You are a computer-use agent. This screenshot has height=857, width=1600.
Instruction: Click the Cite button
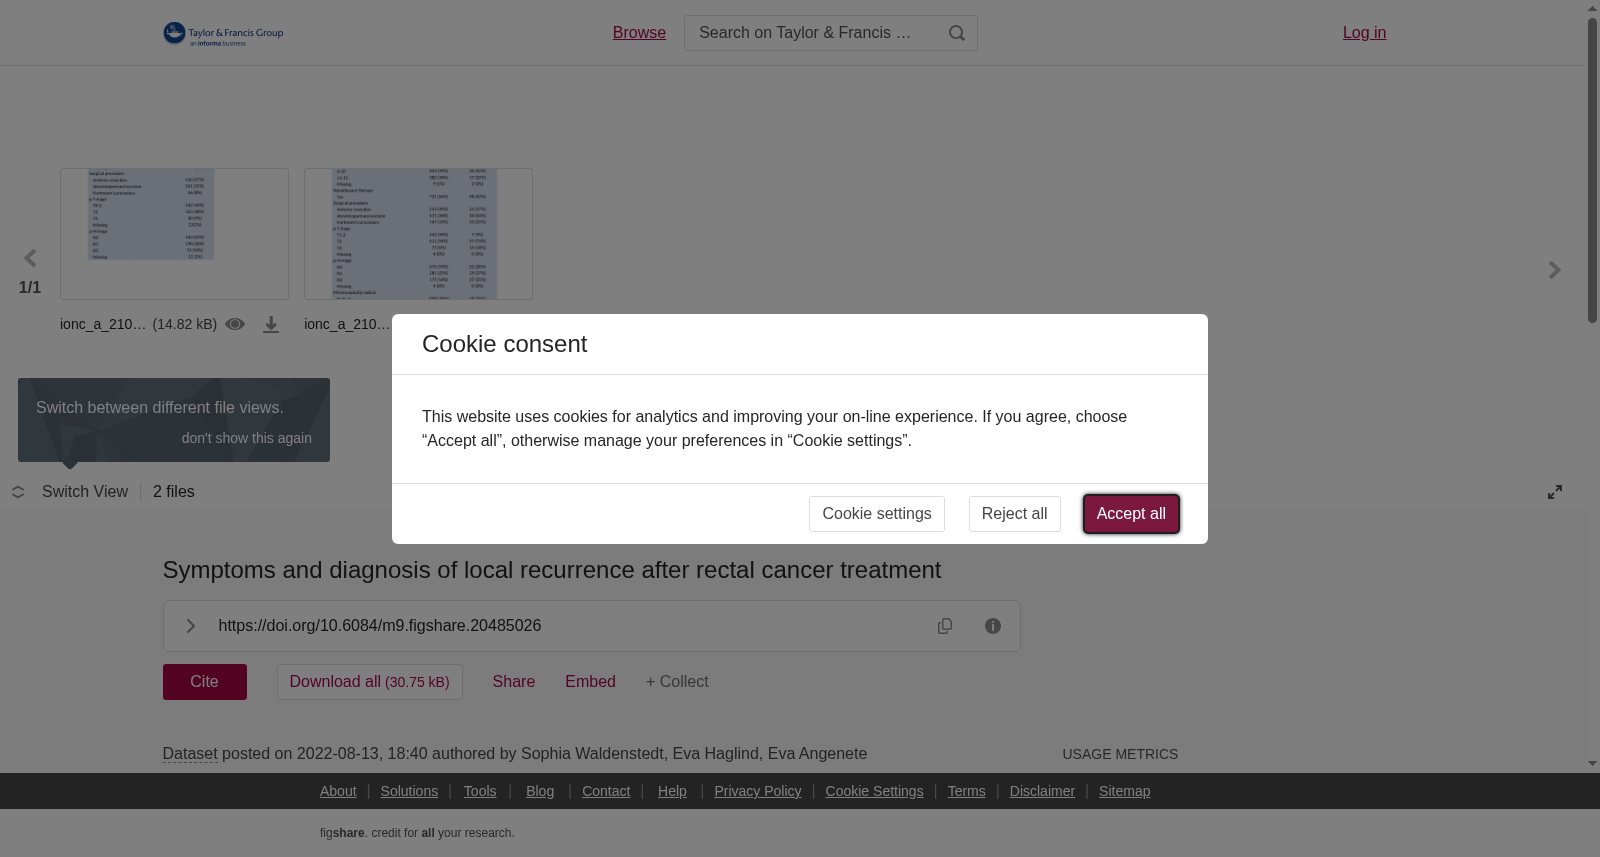205,682
